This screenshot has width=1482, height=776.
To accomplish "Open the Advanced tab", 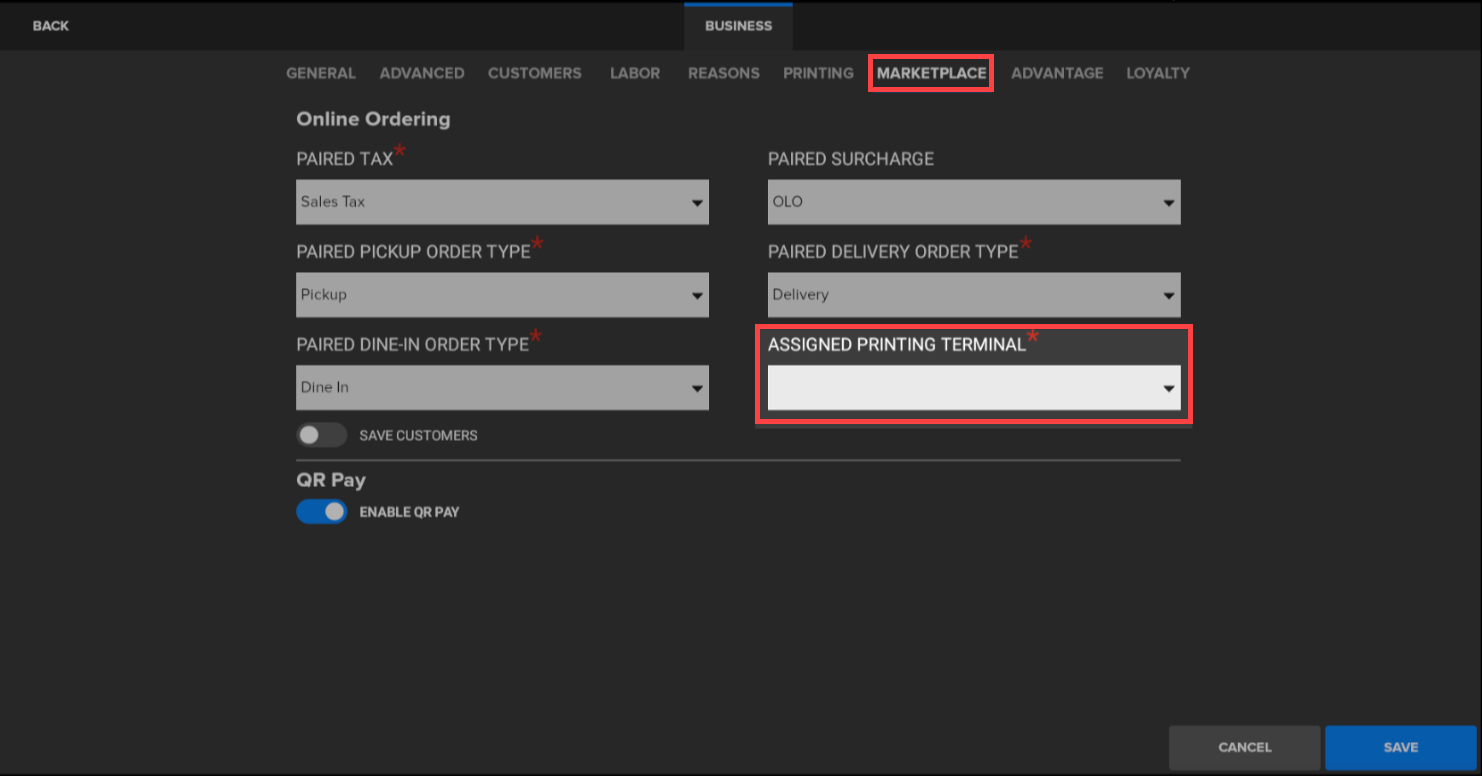I will point(421,73).
